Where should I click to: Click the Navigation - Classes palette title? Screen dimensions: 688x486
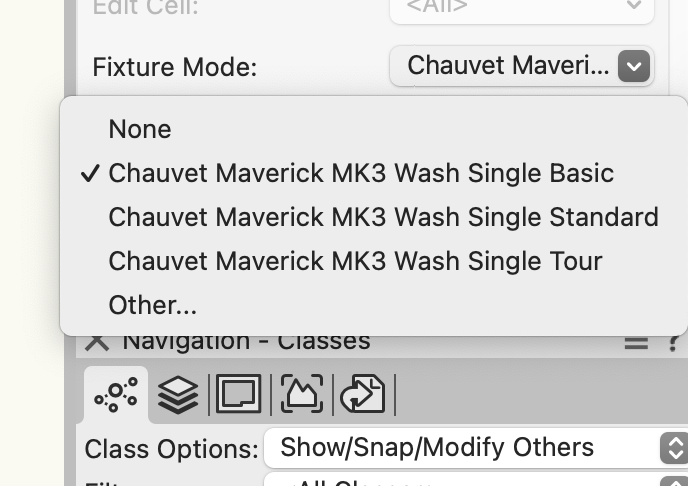point(246,342)
